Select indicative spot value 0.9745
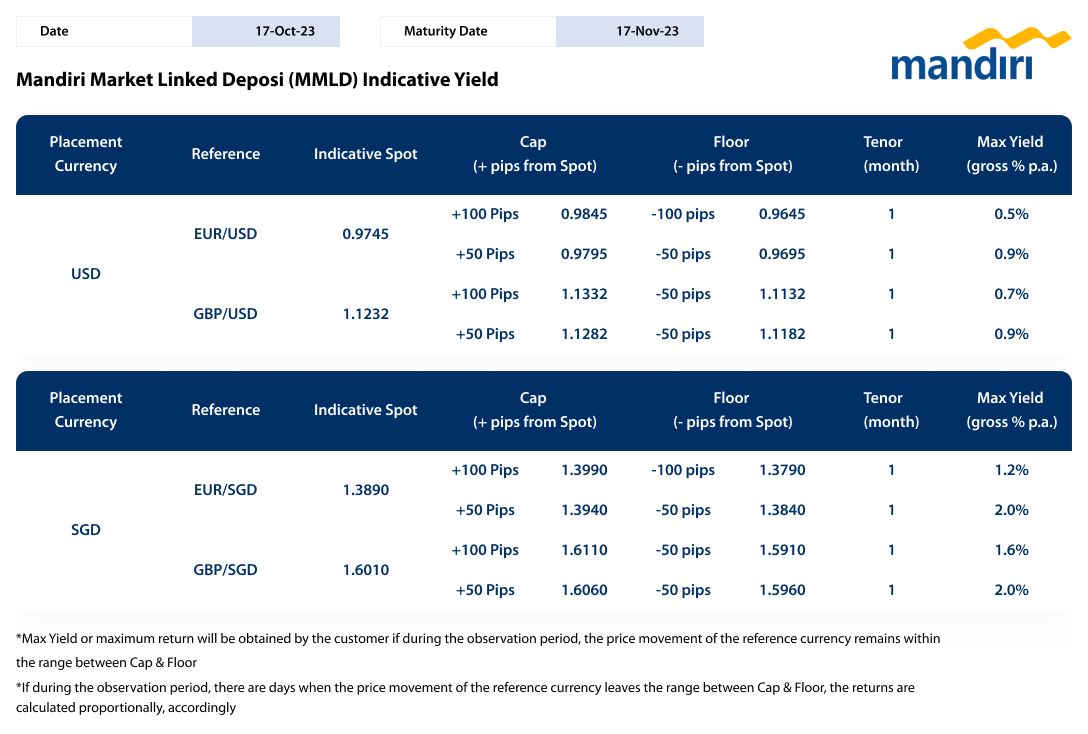1088x734 pixels. click(x=366, y=234)
